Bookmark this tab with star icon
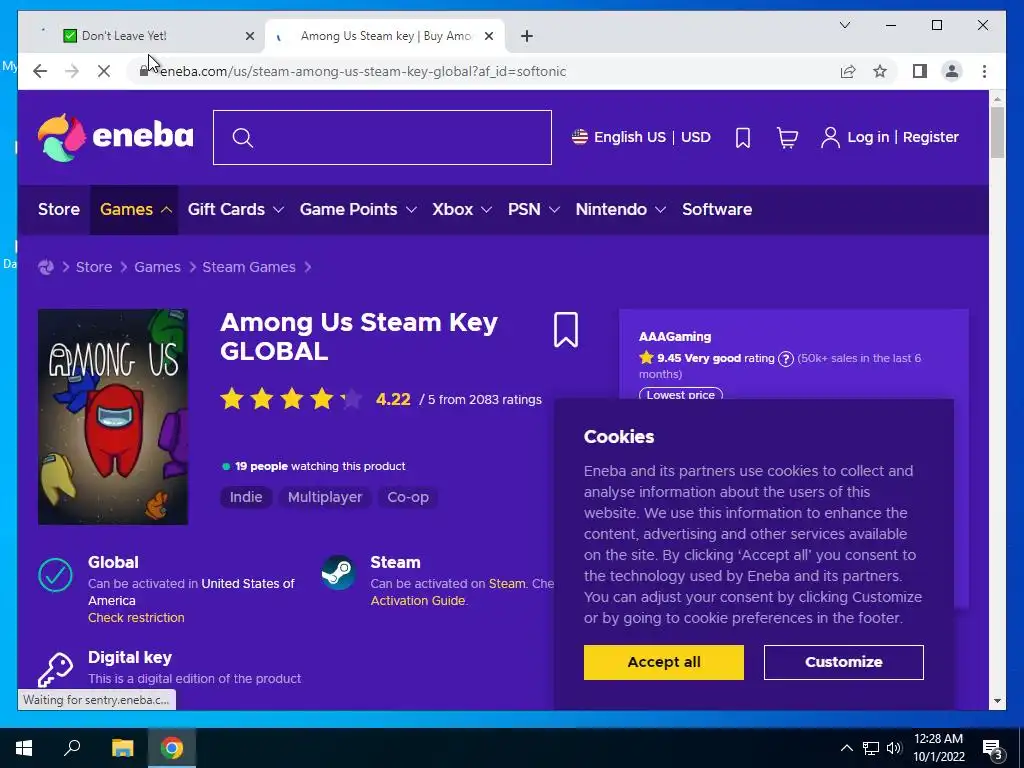The image size is (1024, 768). click(880, 71)
